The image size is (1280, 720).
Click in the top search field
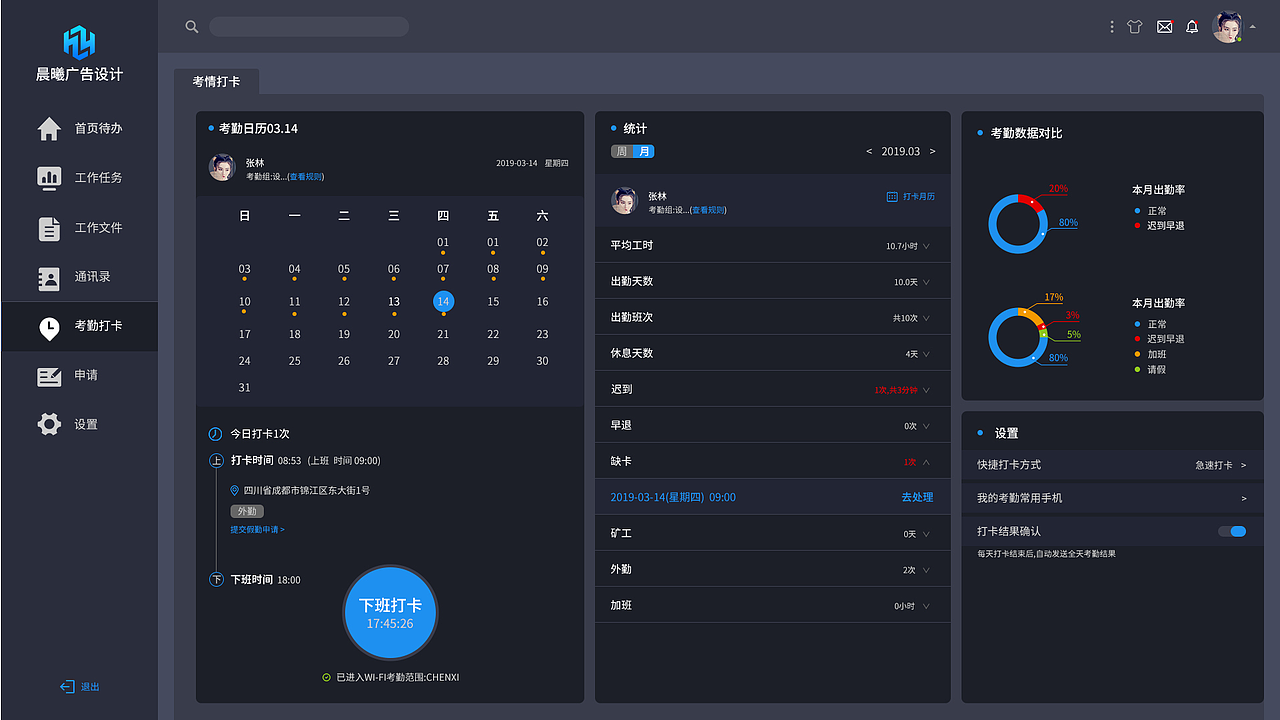pos(309,27)
